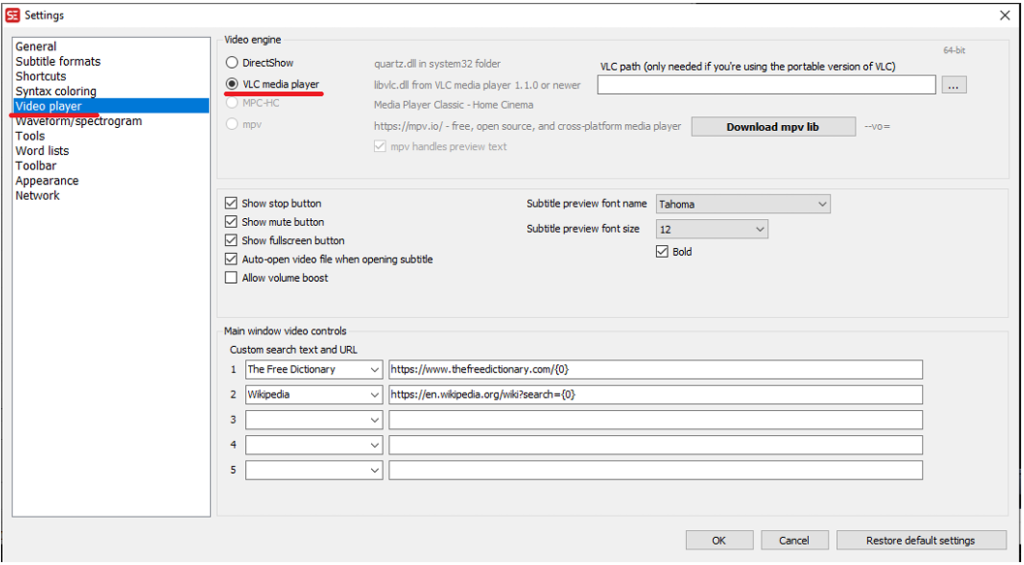The image size is (1024, 565).
Task: Open the General settings section
Action: [x=36, y=46]
